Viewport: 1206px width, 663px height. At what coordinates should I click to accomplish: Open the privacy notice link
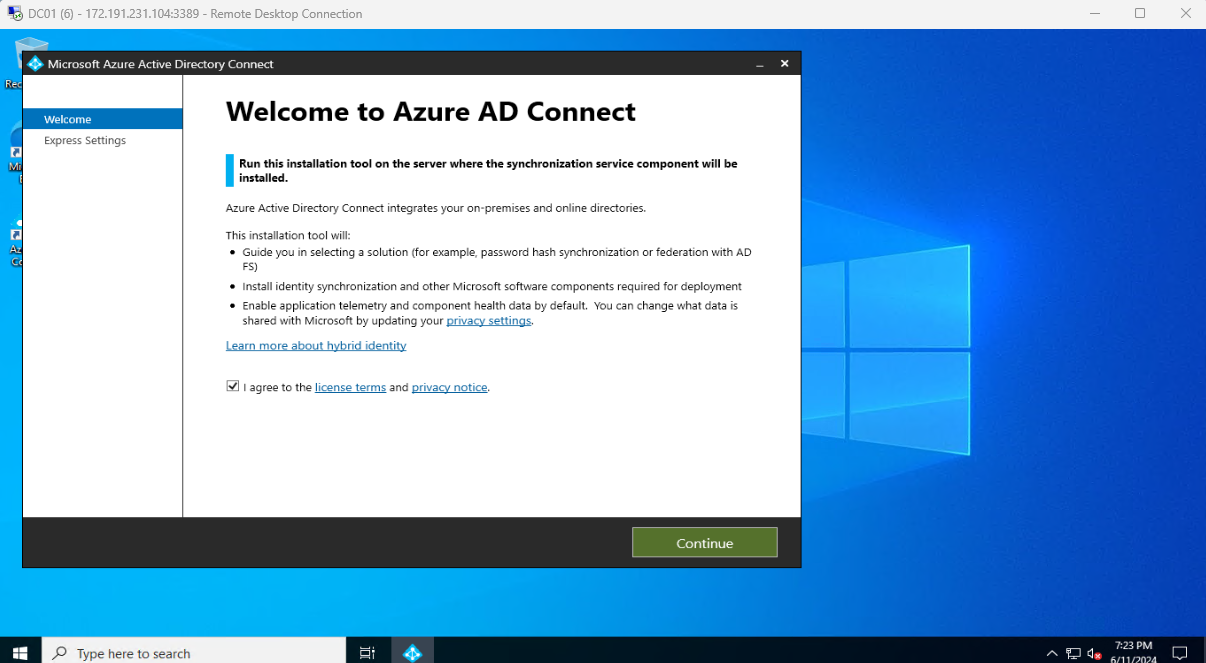tap(449, 387)
